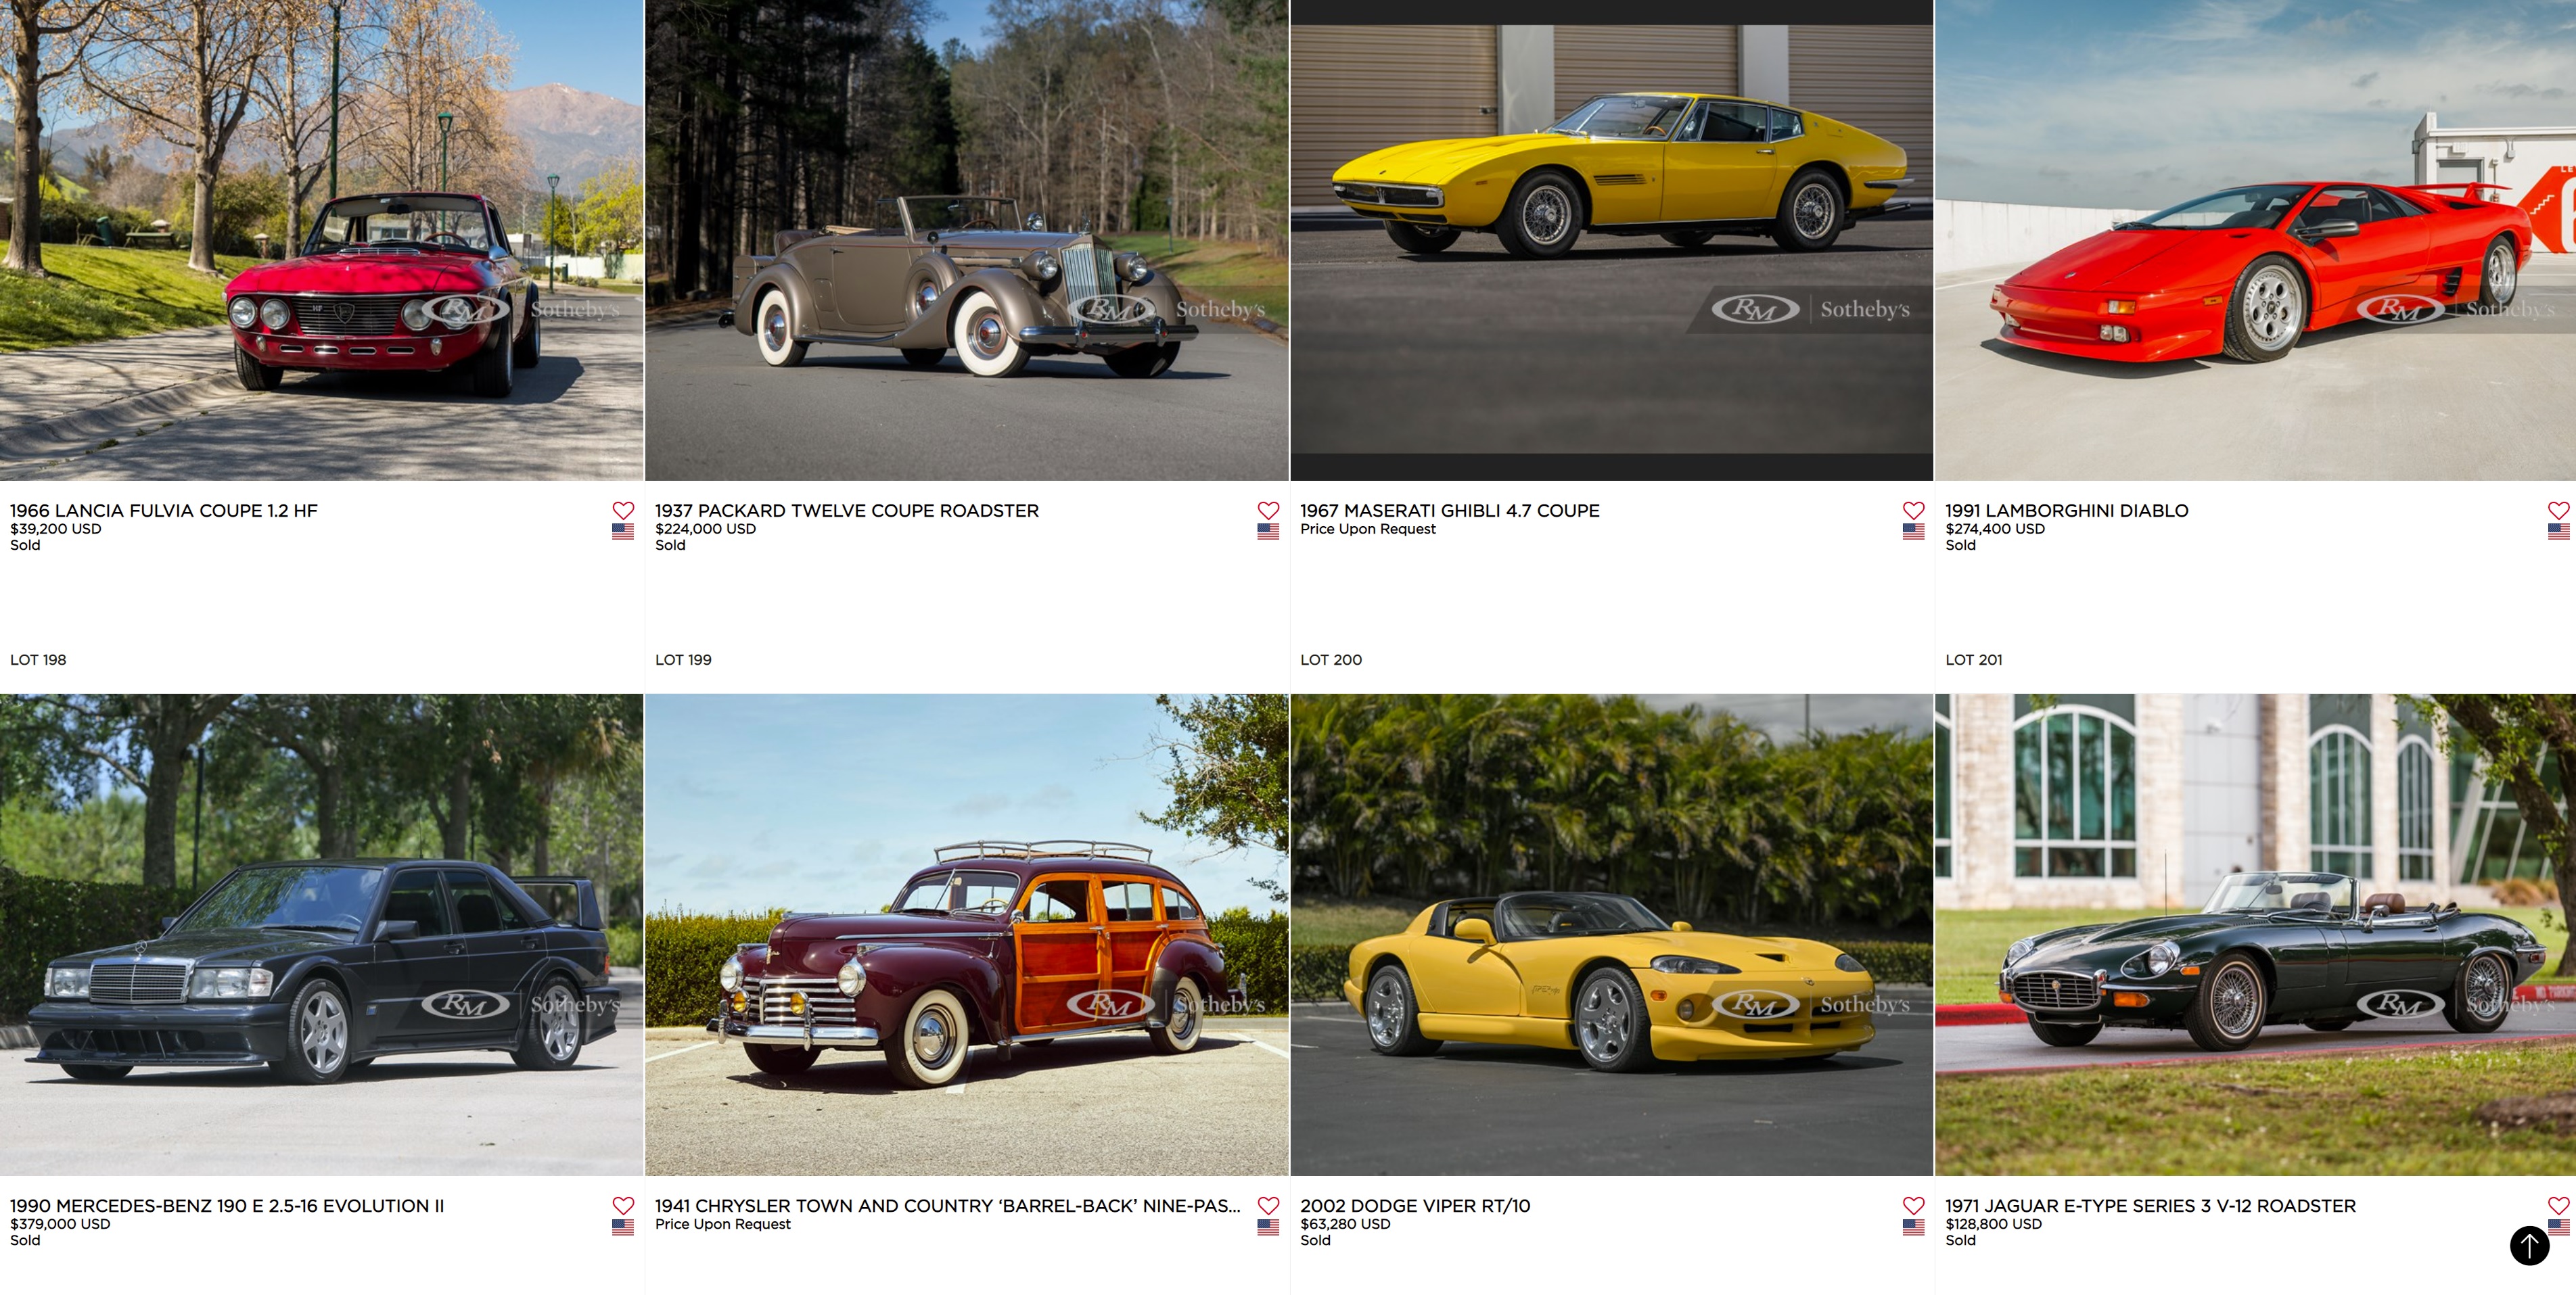
Task: Open the 1966 Lancia Fulvia Coupe 1.2 HF title
Action: 164,510
